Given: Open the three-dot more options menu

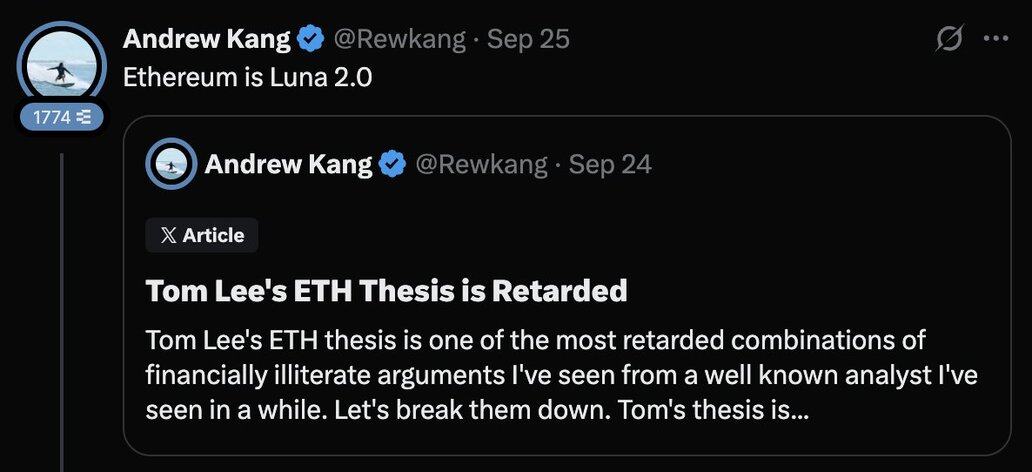Looking at the screenshot, I should tap(996, 40).
